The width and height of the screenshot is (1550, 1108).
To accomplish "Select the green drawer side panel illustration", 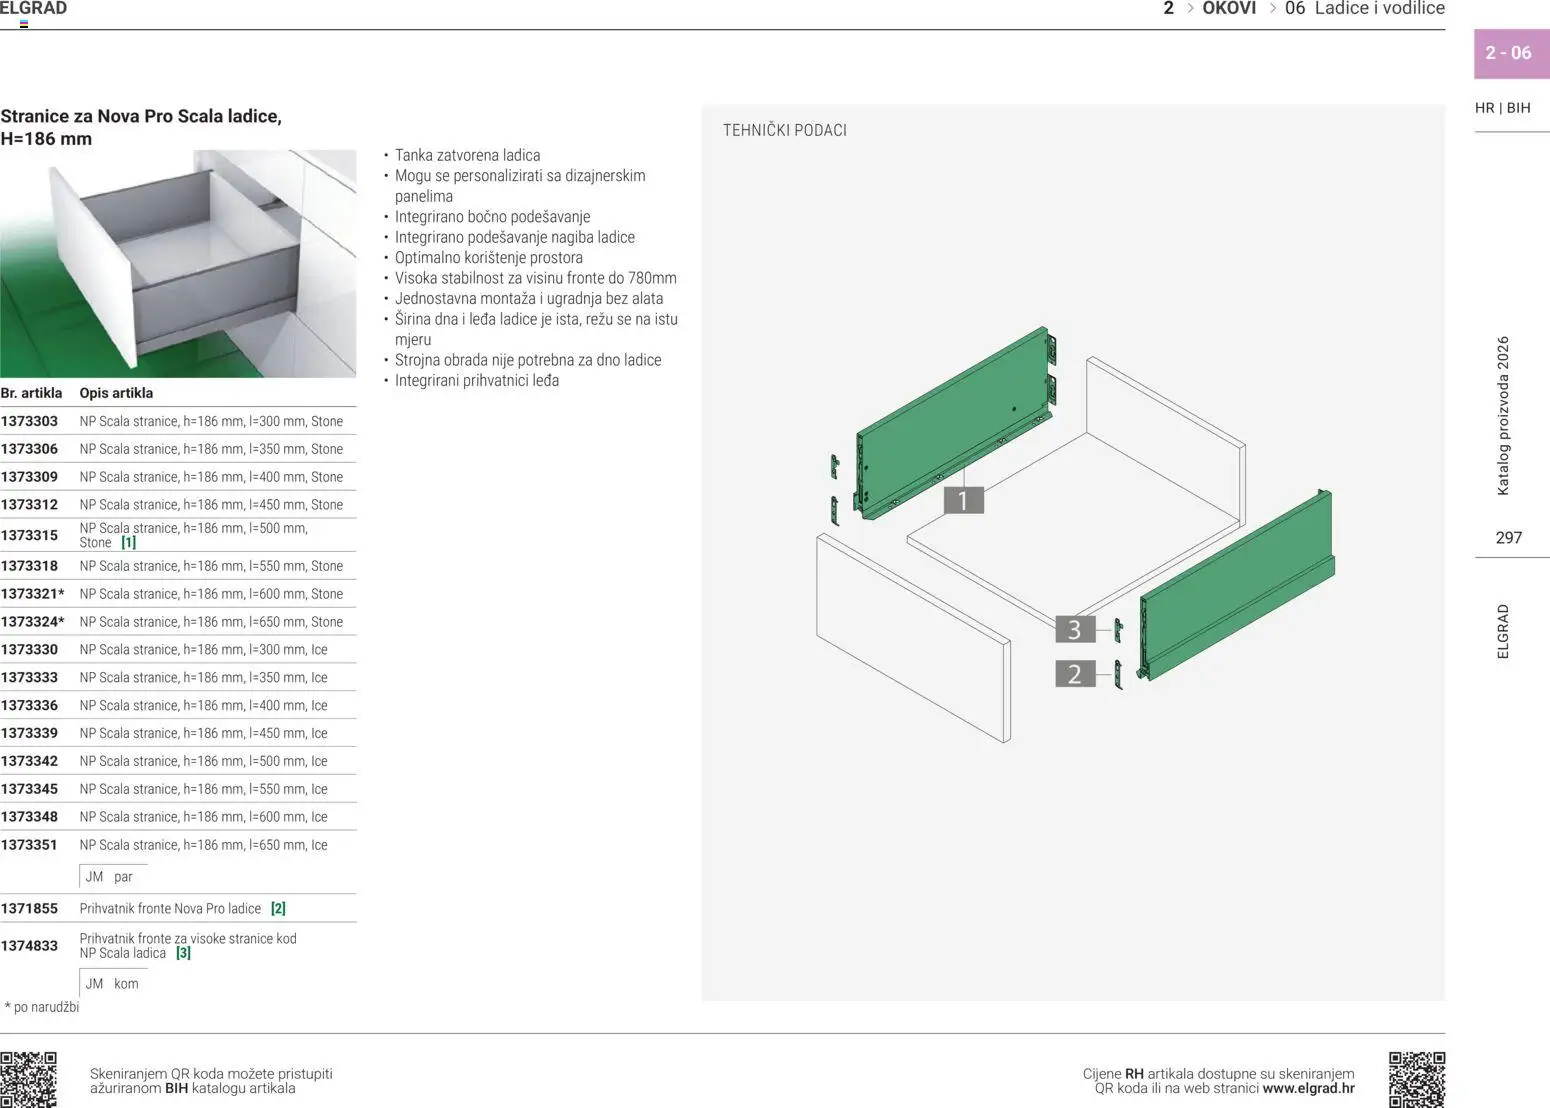I will tap(950, 420).
